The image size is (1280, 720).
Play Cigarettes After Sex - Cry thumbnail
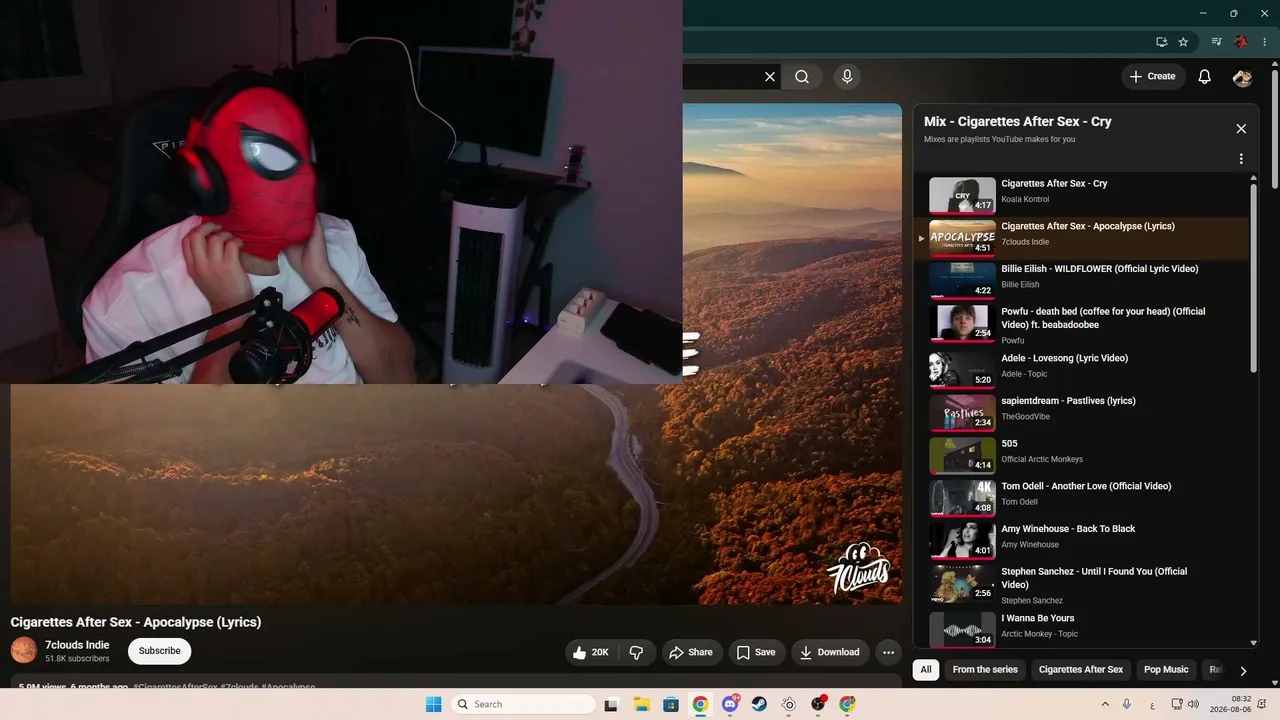pyautogui.click(x=962, y=195)
